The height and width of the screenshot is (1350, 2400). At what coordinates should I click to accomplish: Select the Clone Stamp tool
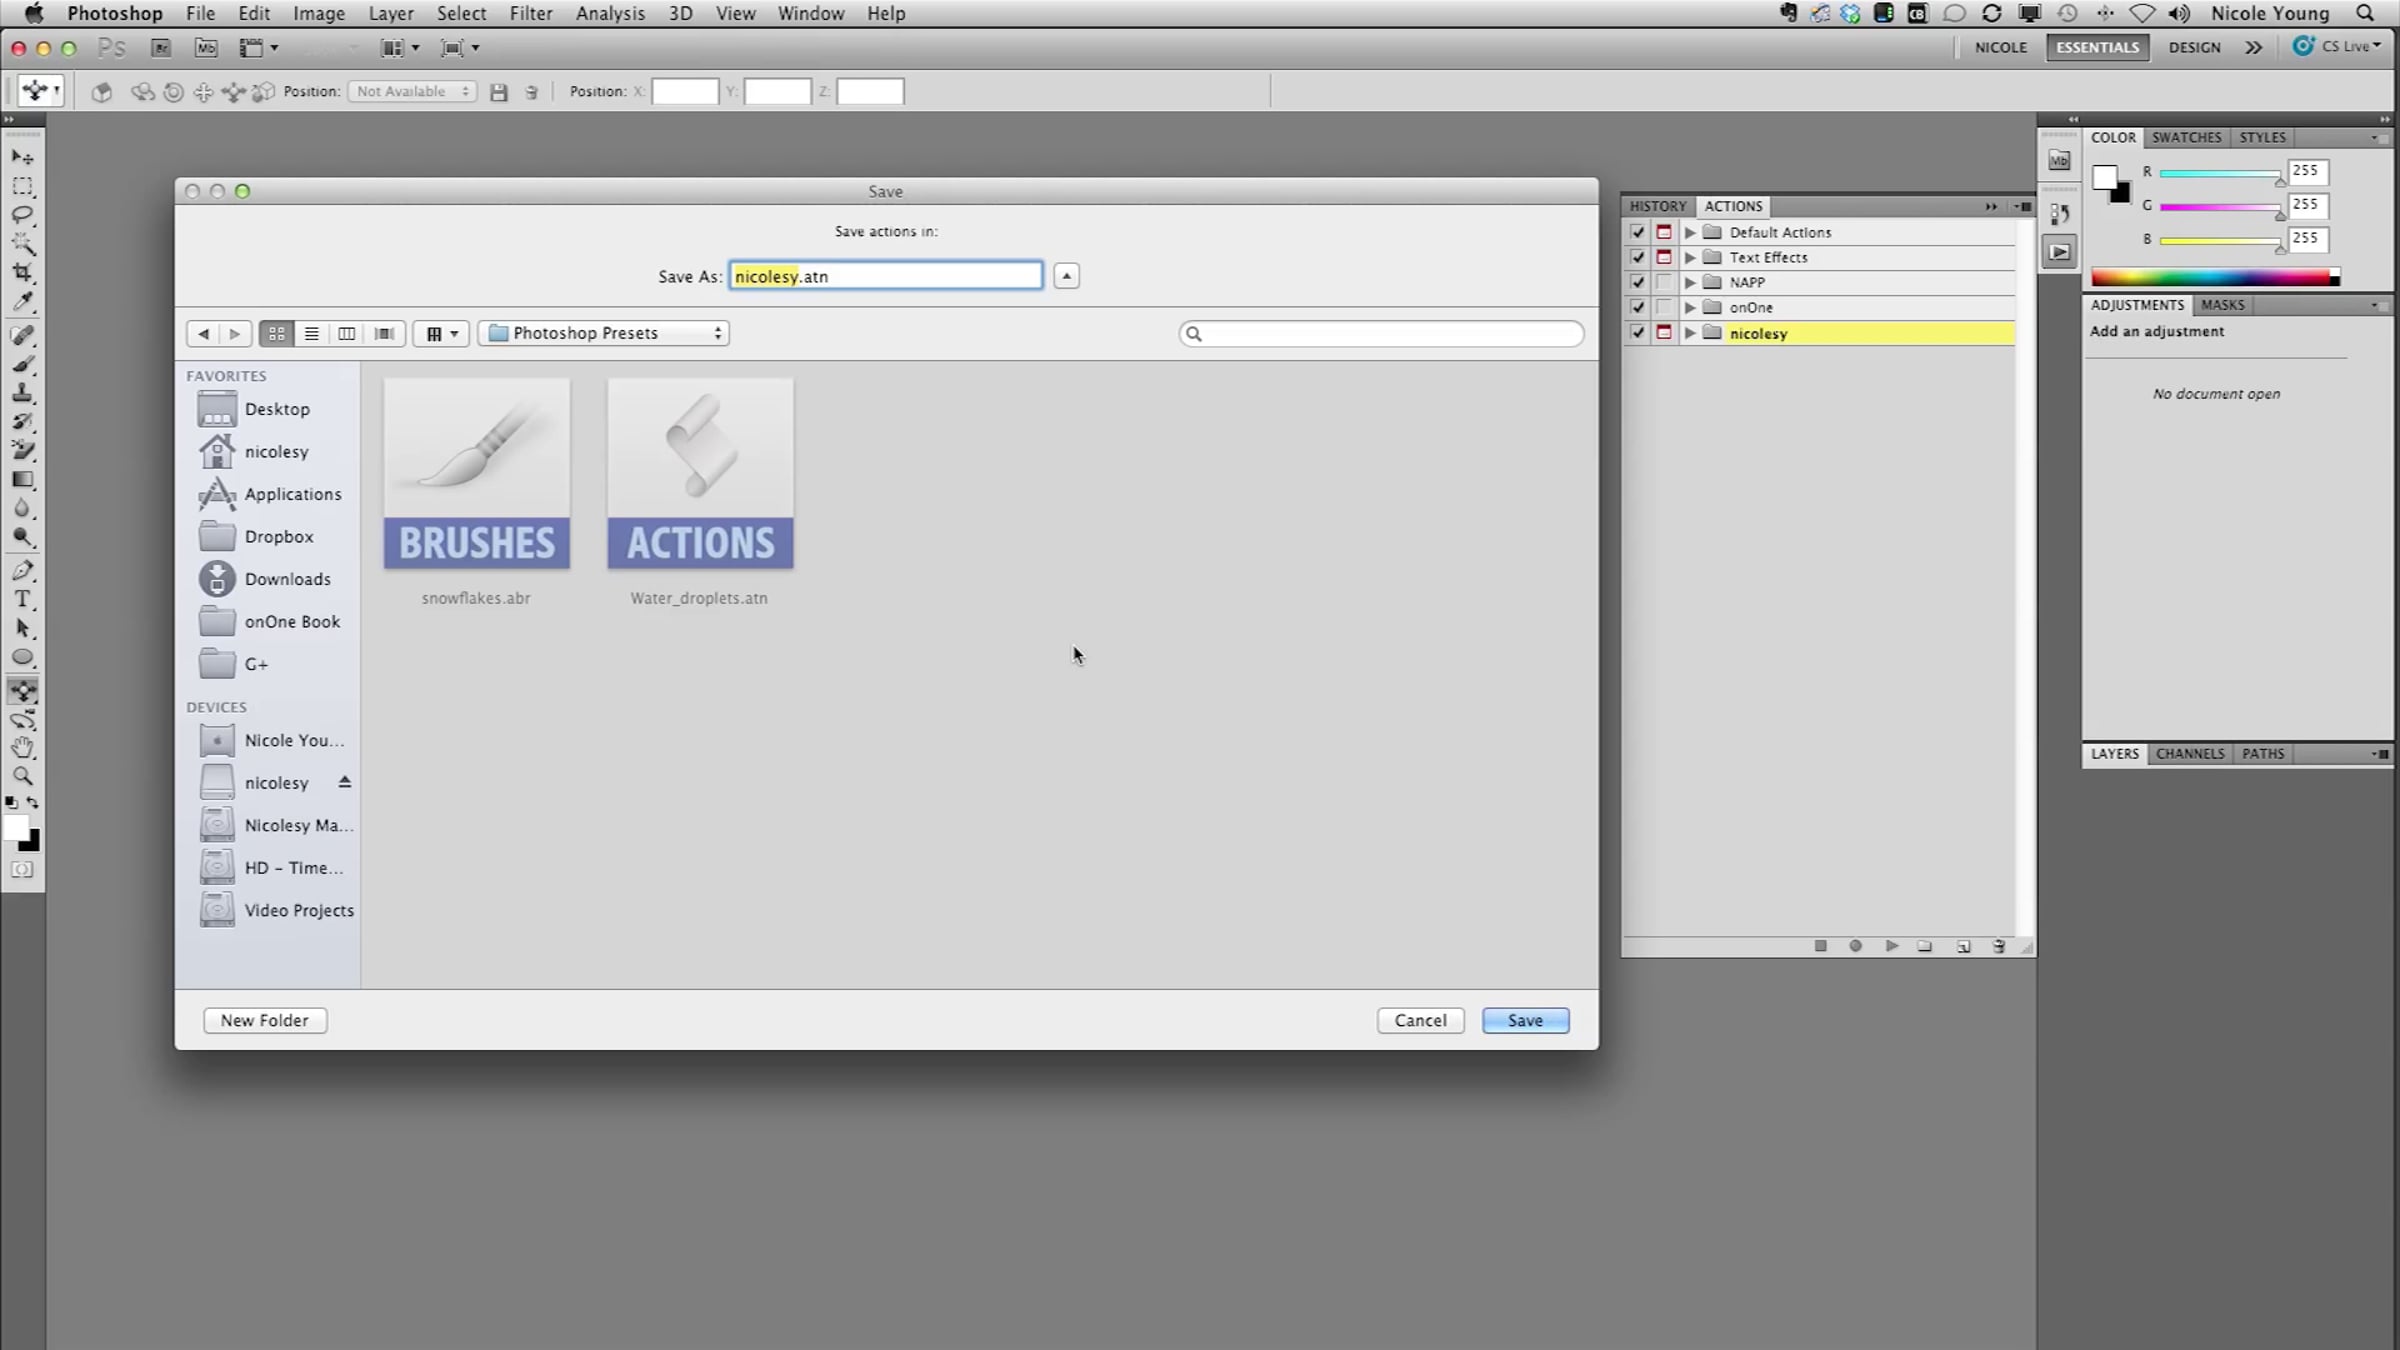click(x=22, y=393)
